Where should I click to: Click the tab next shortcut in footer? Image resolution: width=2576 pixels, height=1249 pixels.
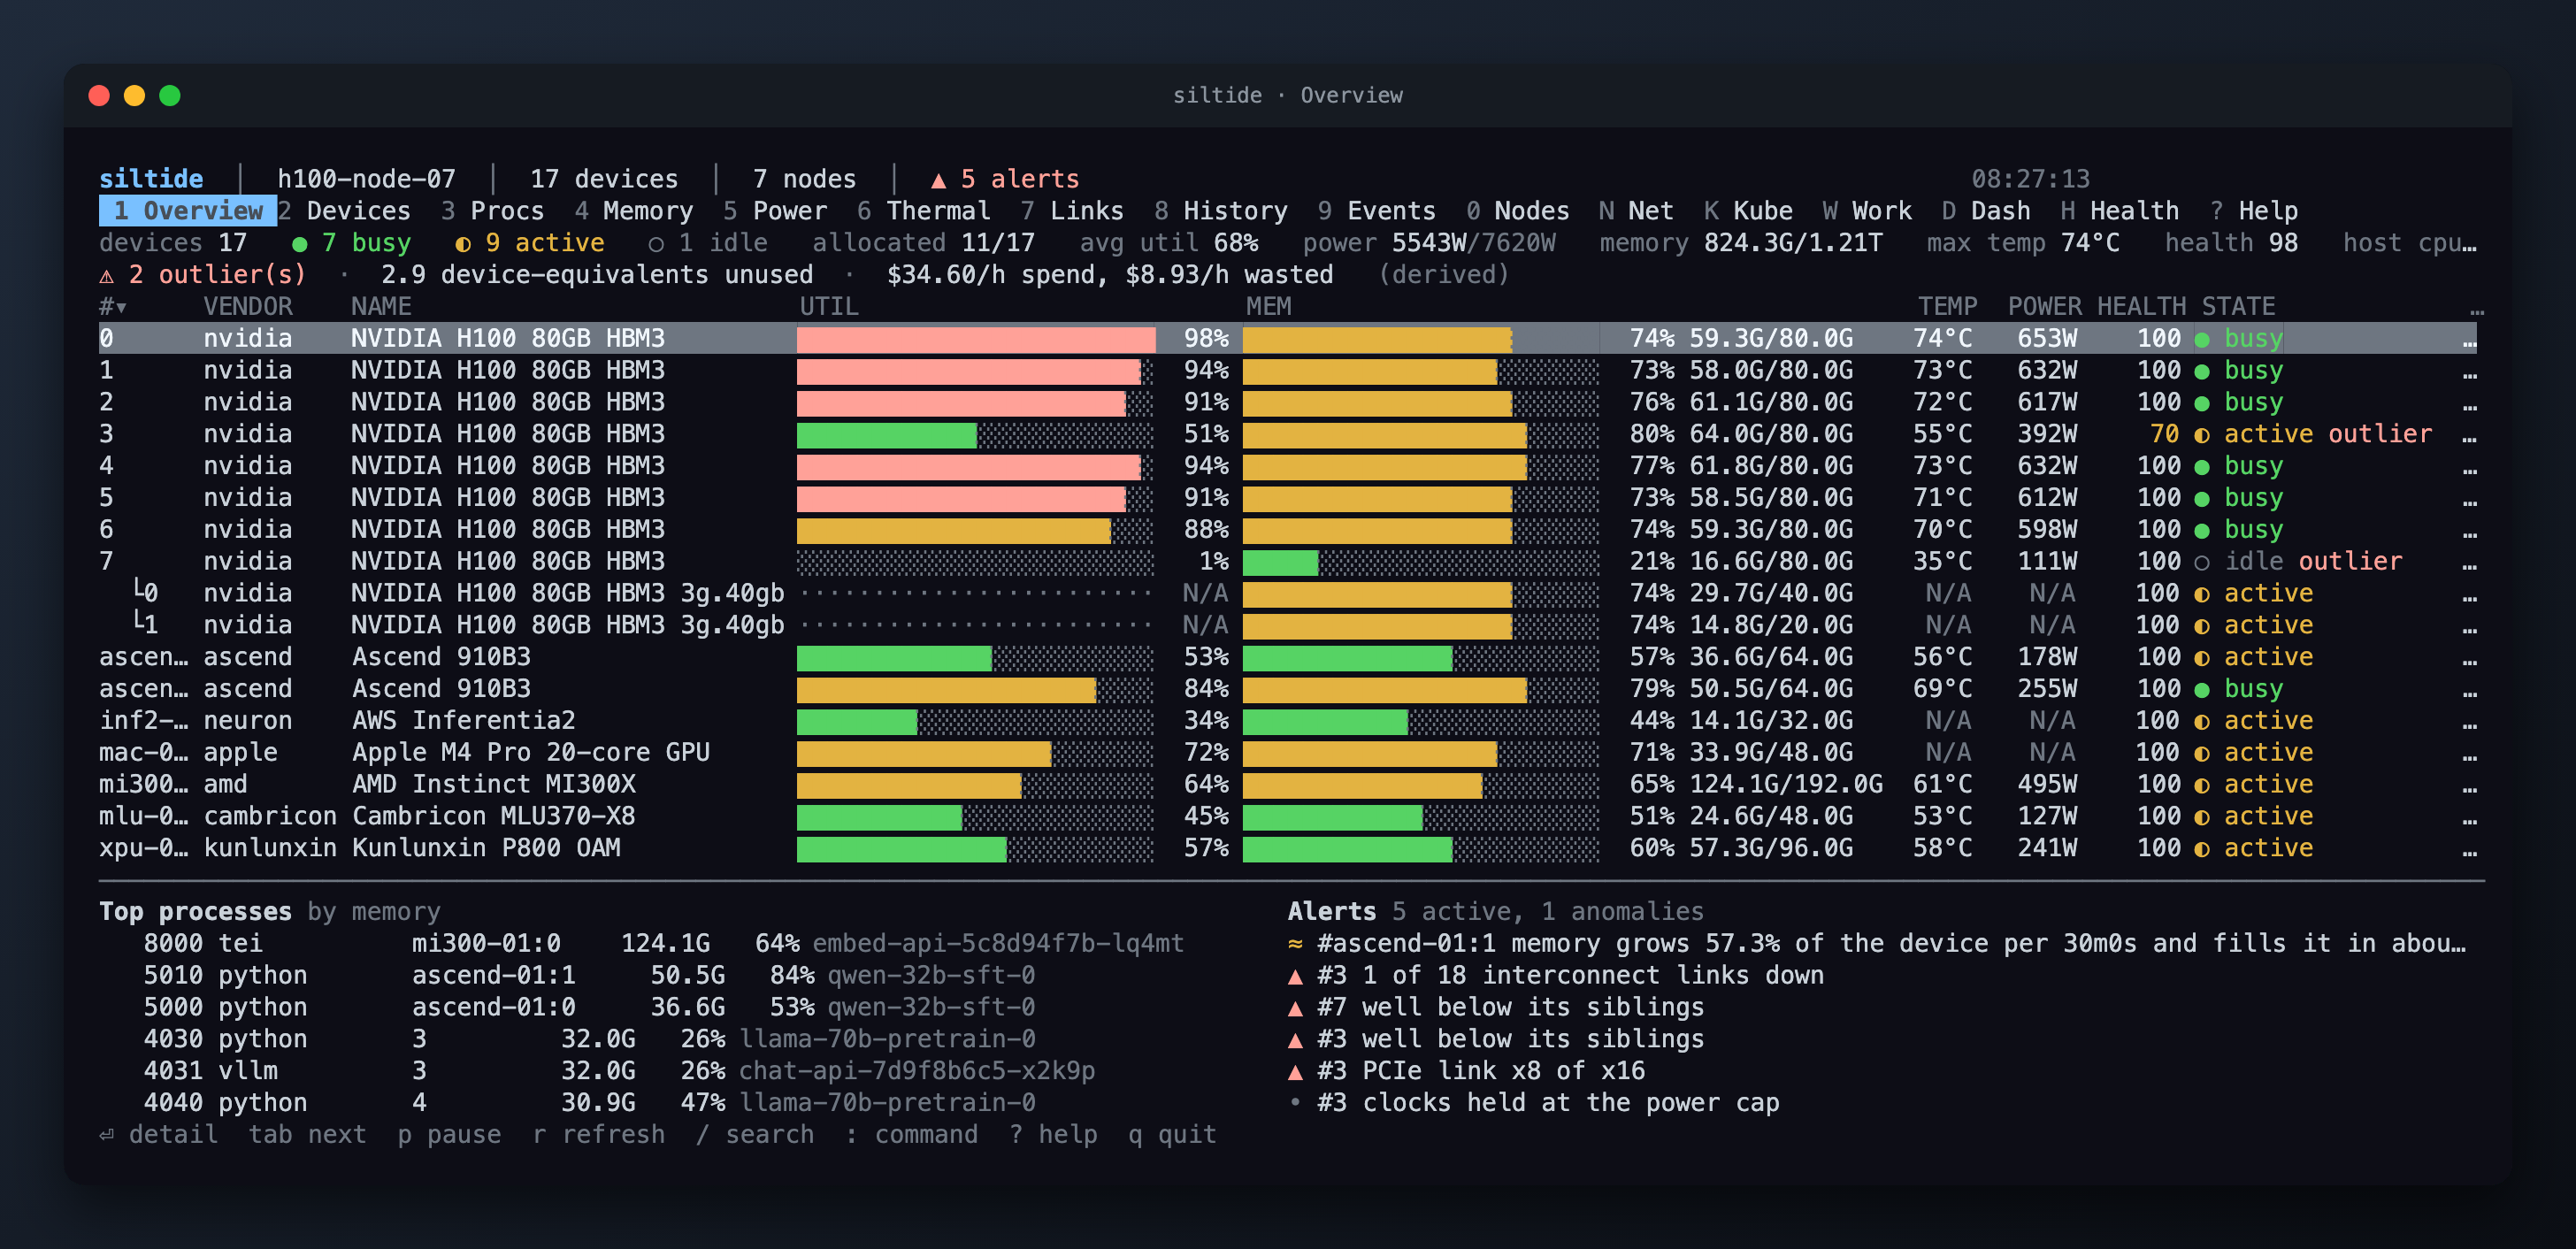click(x=308, y=1135)
